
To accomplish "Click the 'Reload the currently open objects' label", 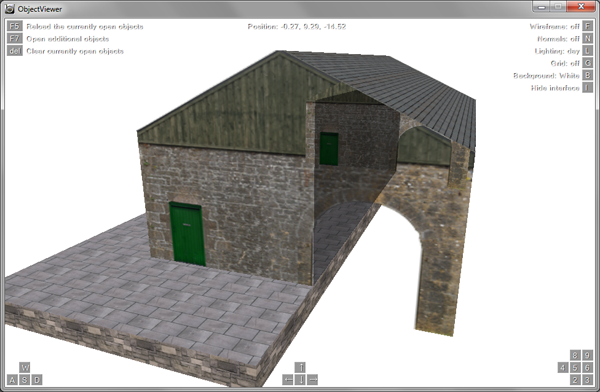I will [x=85, y=26].
